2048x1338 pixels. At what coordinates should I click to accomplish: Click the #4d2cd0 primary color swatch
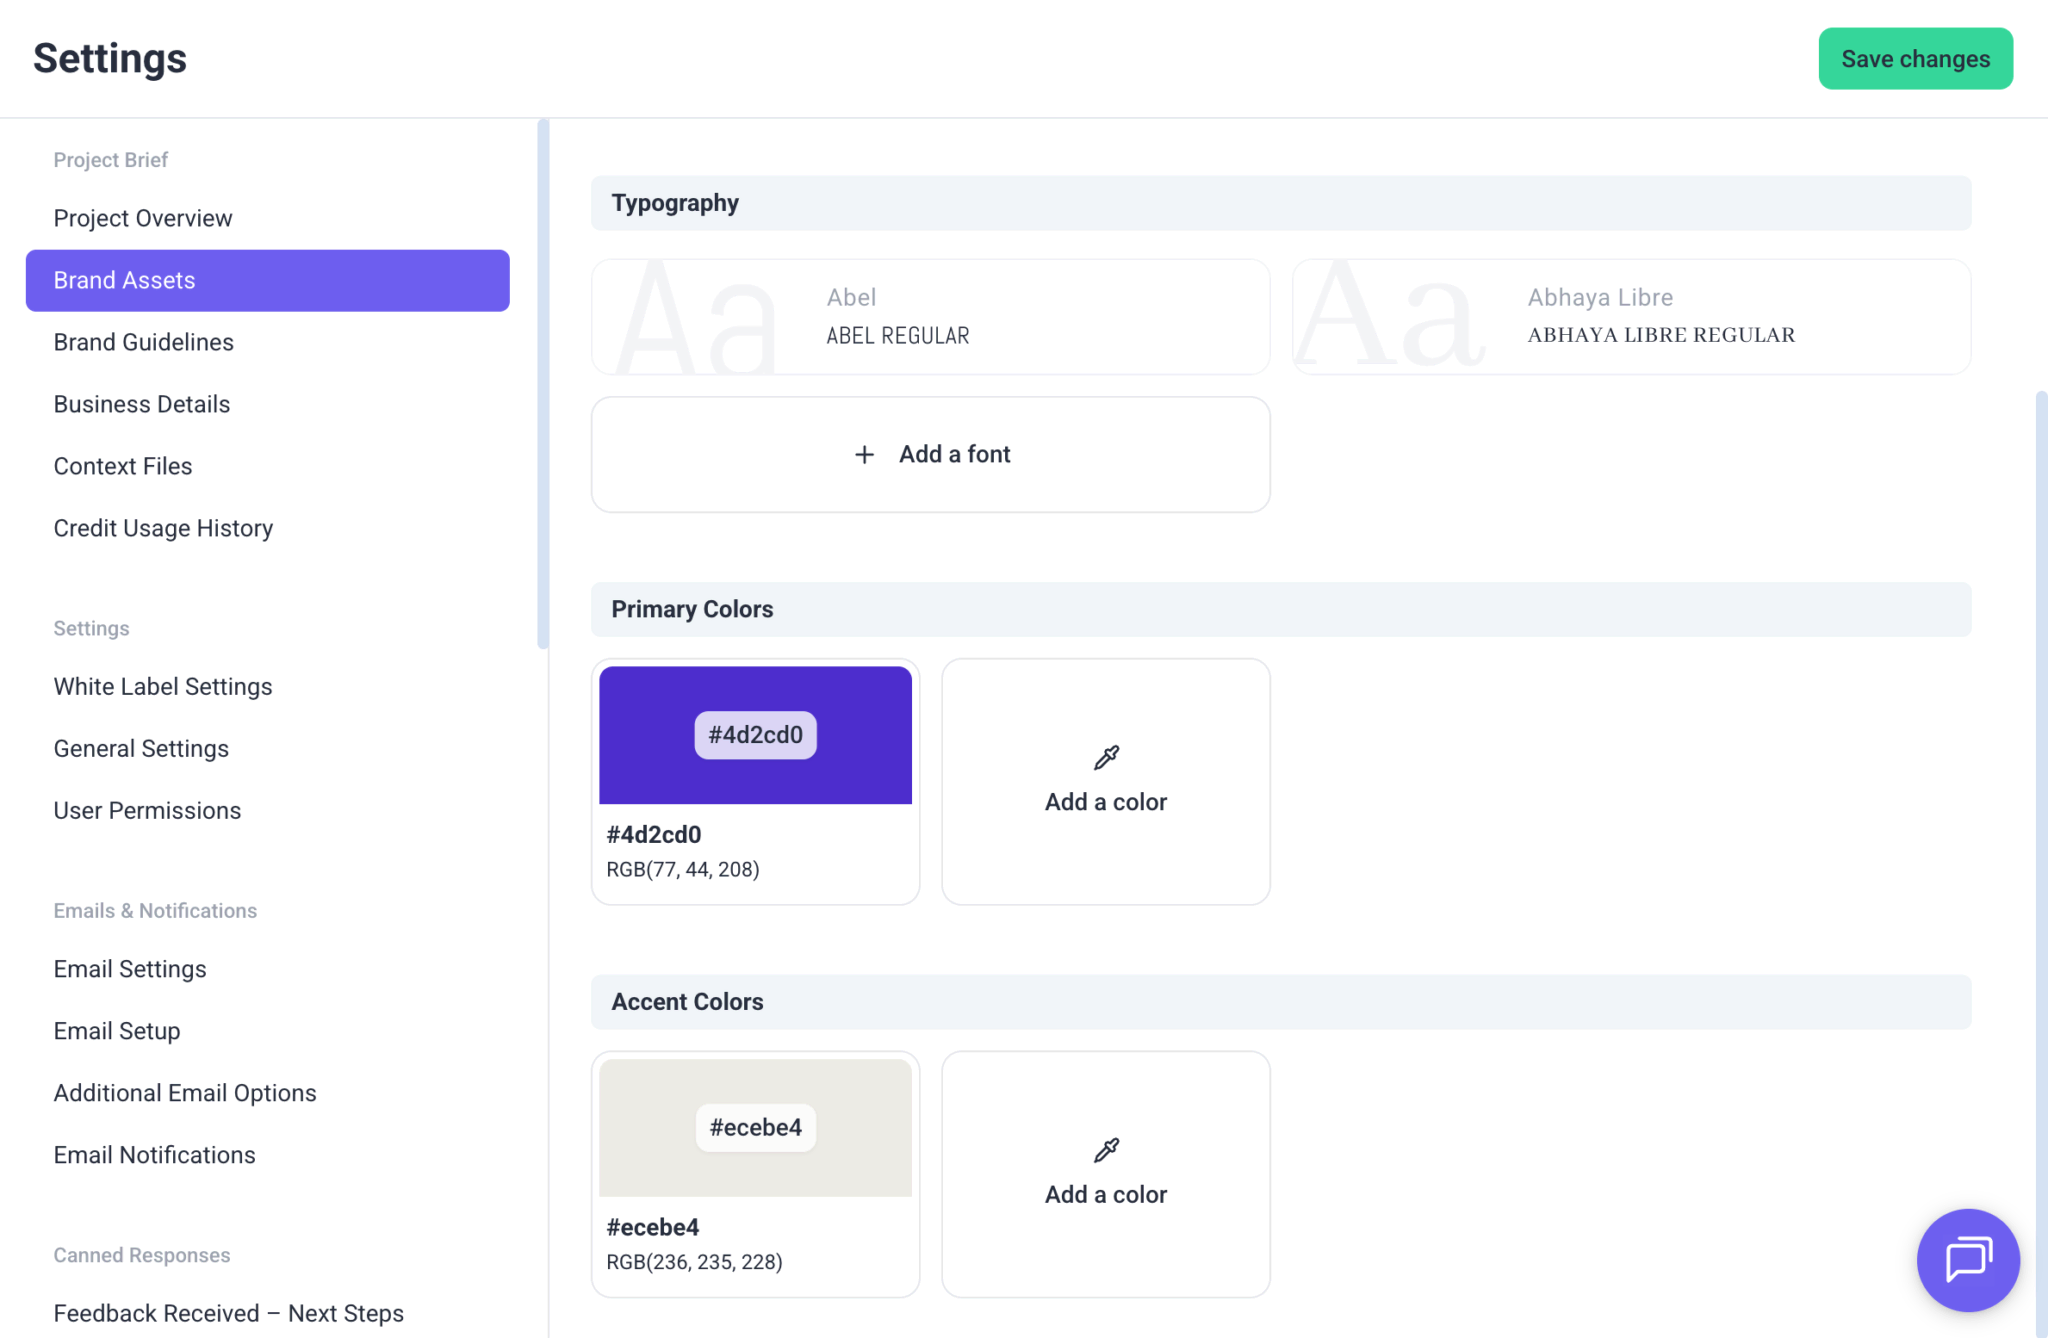(x=755, y=735)
